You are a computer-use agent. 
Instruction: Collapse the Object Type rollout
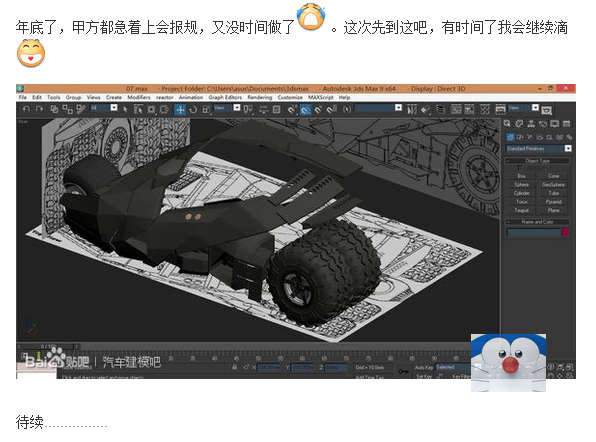pyautogui.click(x=537, y=161)
